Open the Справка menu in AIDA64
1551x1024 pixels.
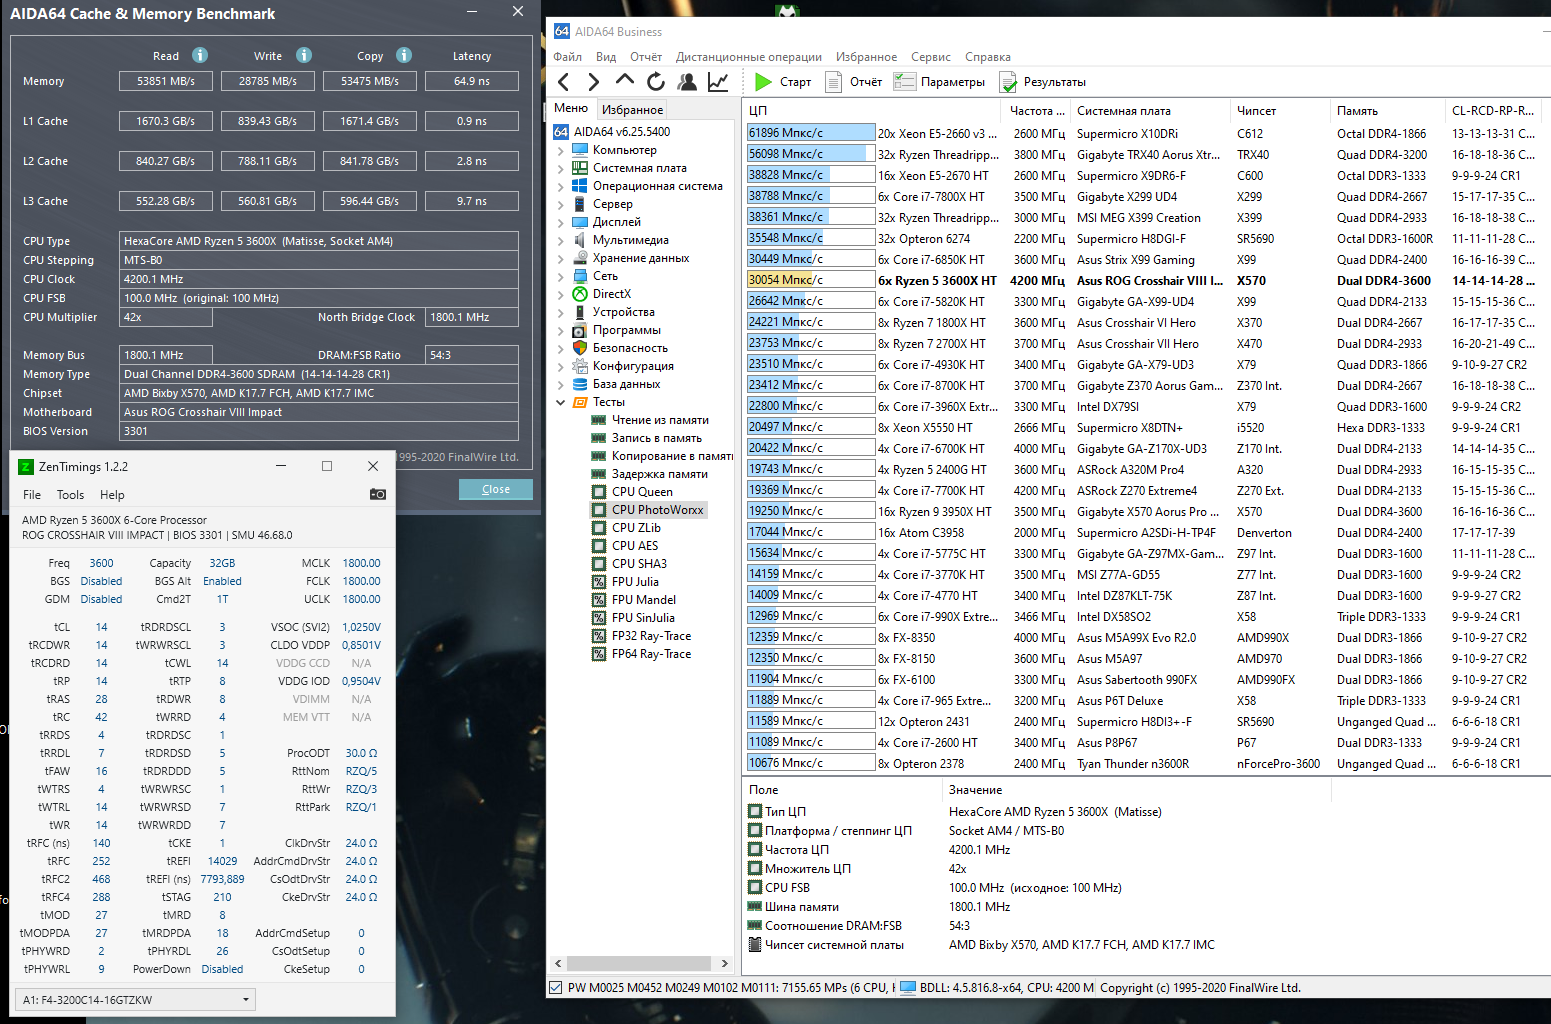(x=988, y=57)
